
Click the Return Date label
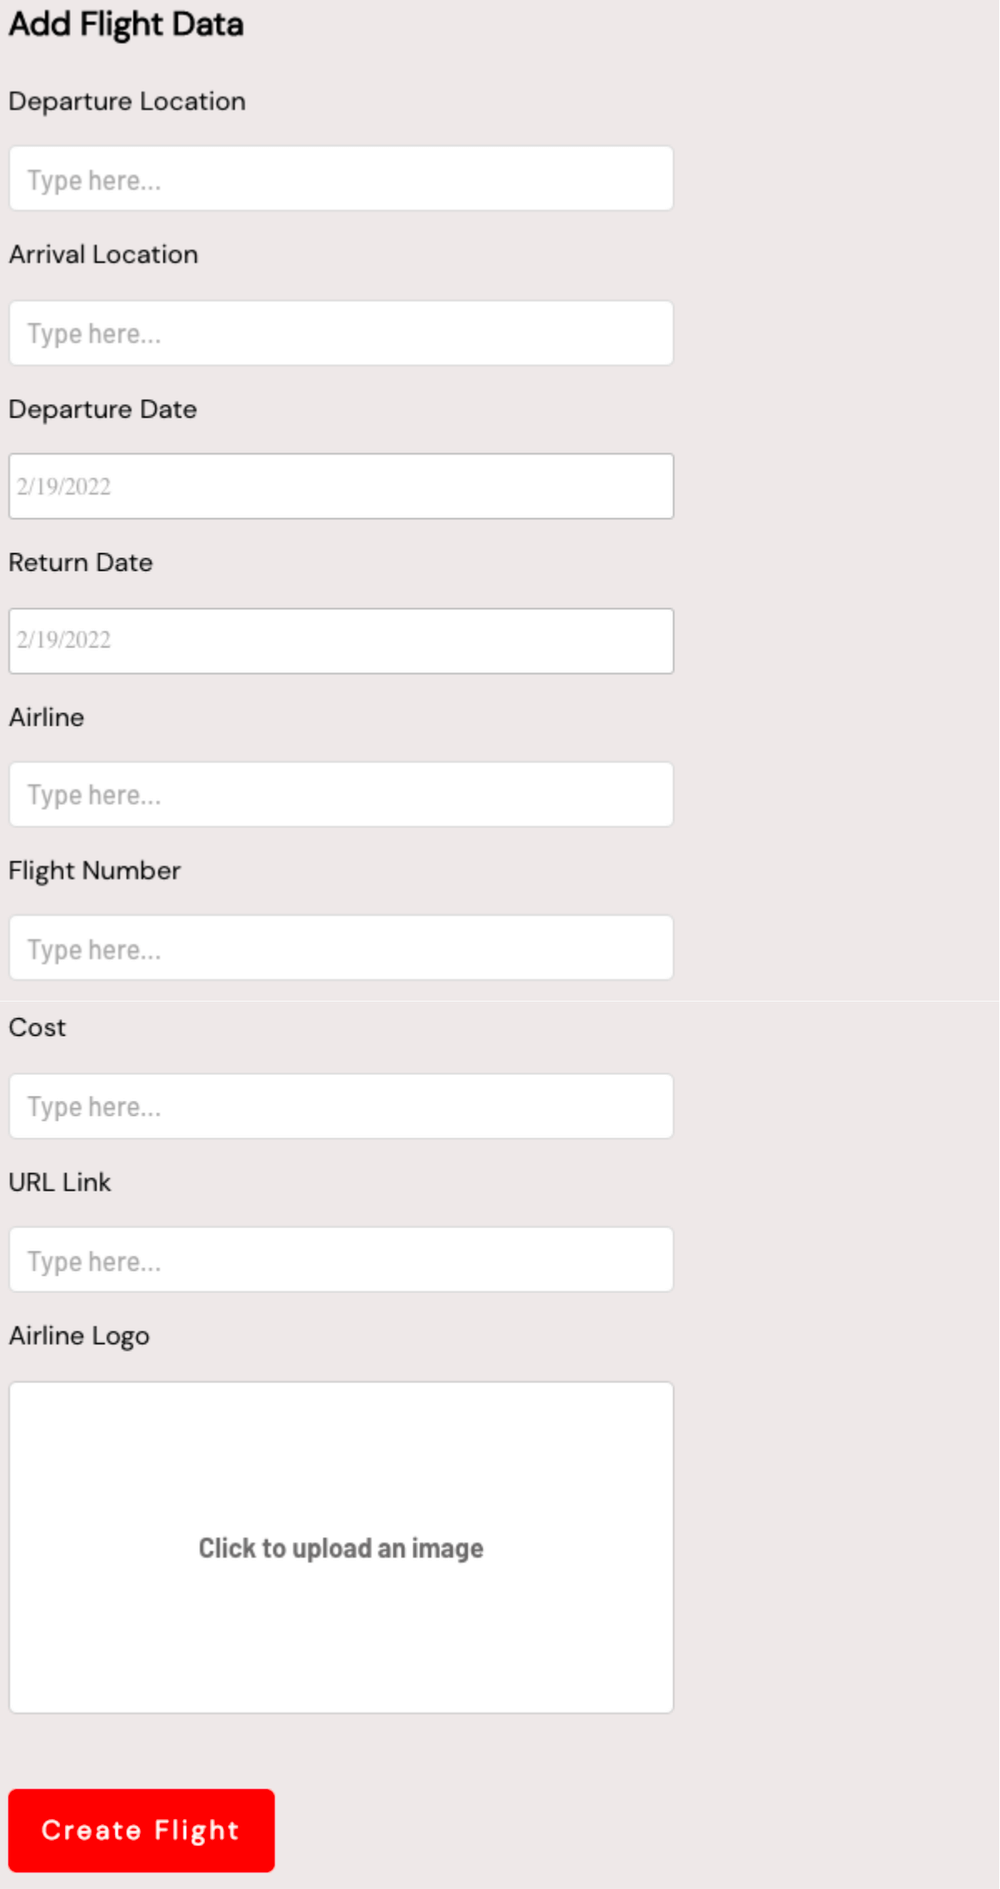tap(81, 563)
